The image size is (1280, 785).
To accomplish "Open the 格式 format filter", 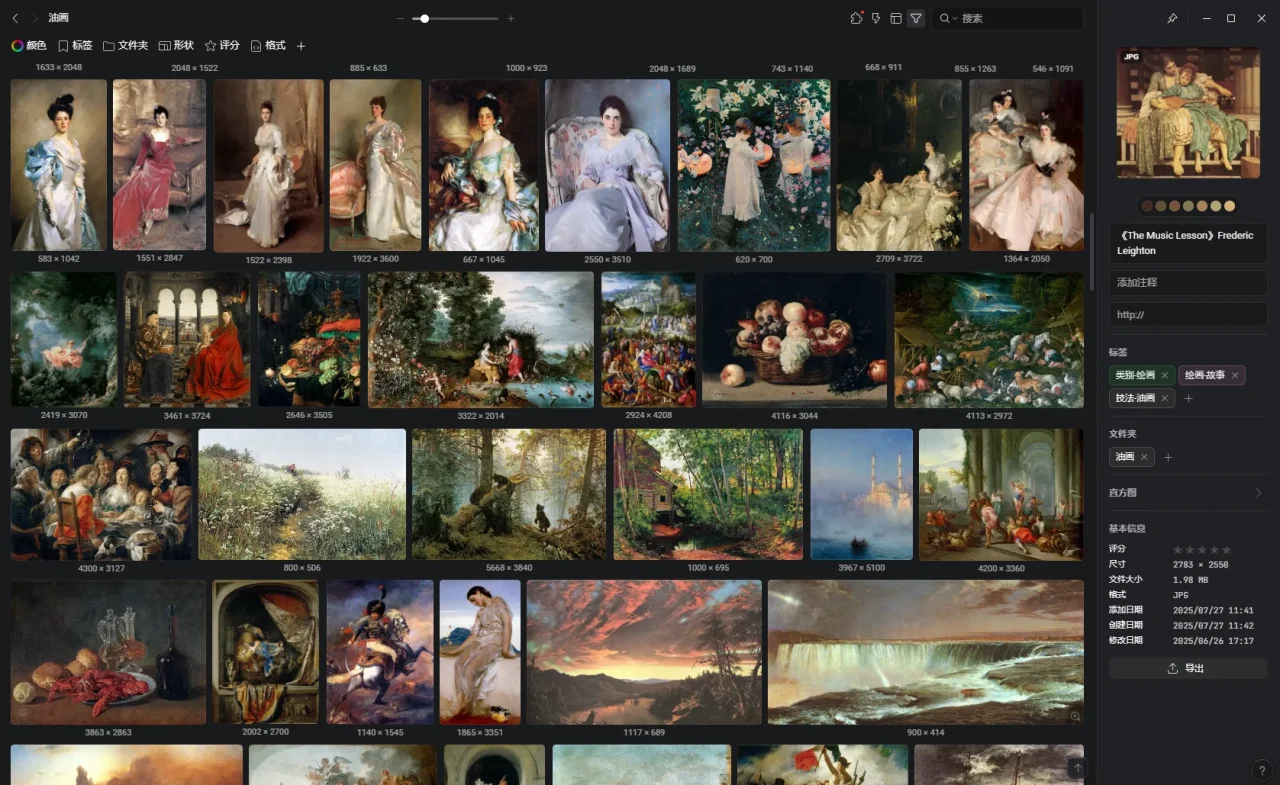I will pos(268,46).
